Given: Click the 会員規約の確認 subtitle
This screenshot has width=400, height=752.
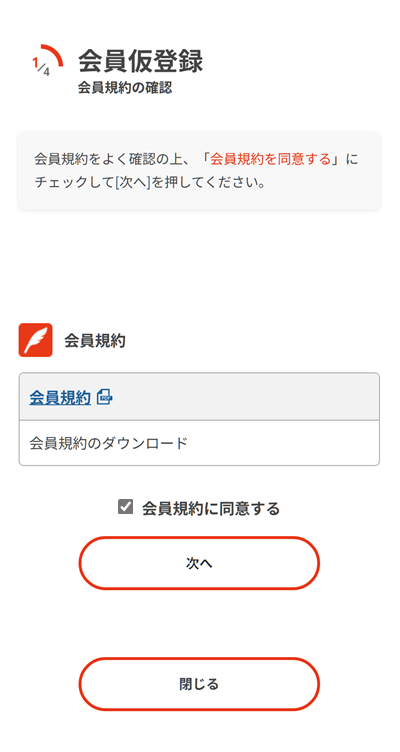Looking at the screenshot, I should click(125, 88).
